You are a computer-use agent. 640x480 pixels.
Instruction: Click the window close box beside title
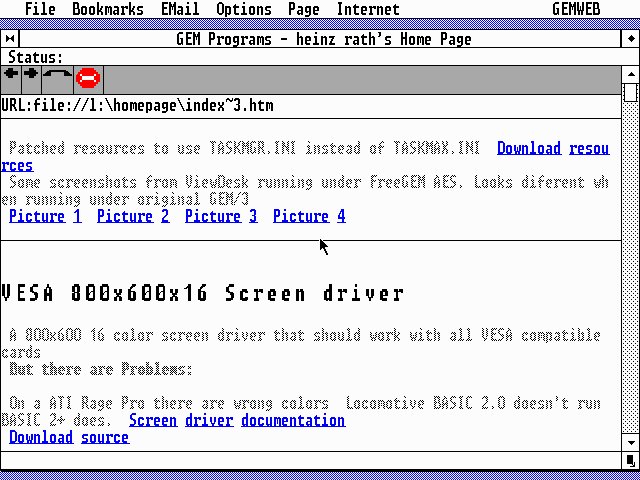pyautogui.click(x=10, y=39)
